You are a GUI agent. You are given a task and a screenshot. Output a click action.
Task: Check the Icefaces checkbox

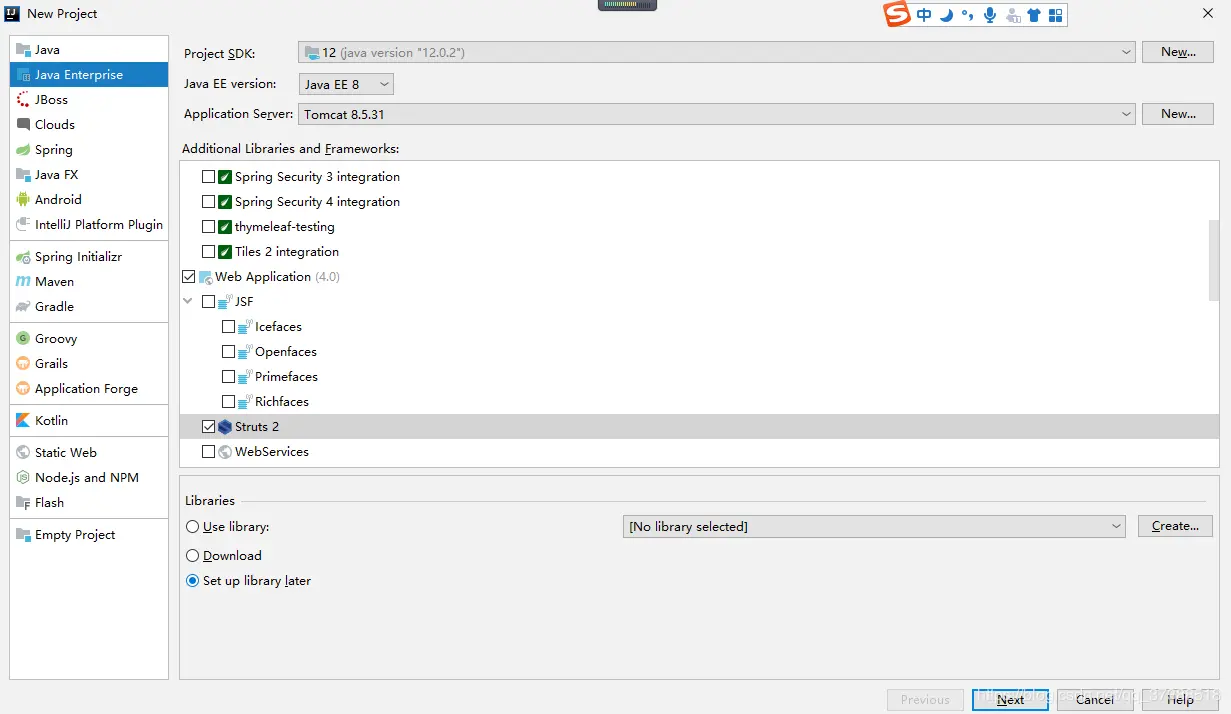[x=228, y=326]
